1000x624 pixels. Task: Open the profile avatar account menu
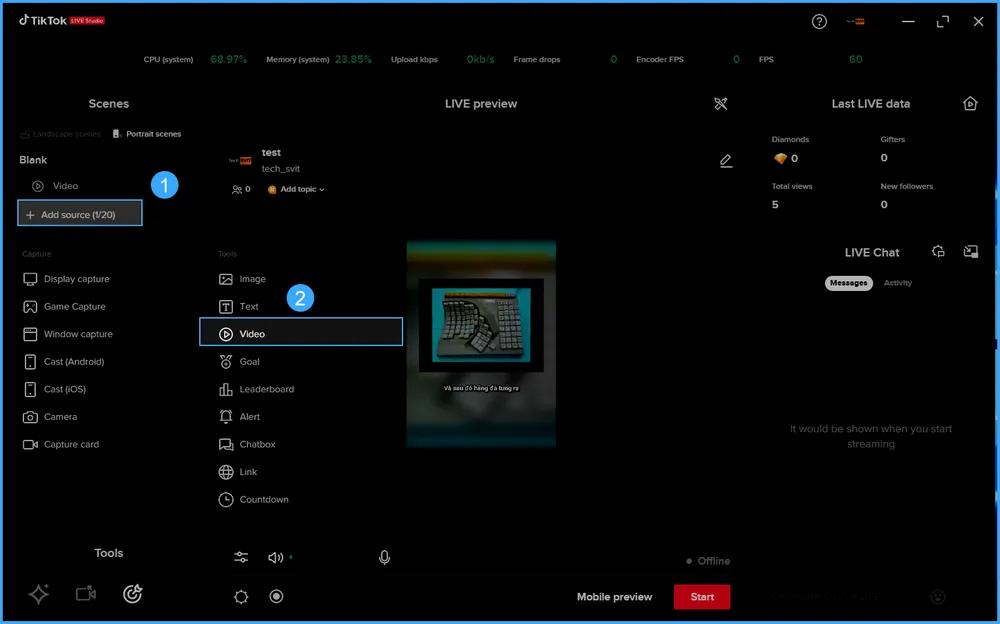tap(855, 21)
